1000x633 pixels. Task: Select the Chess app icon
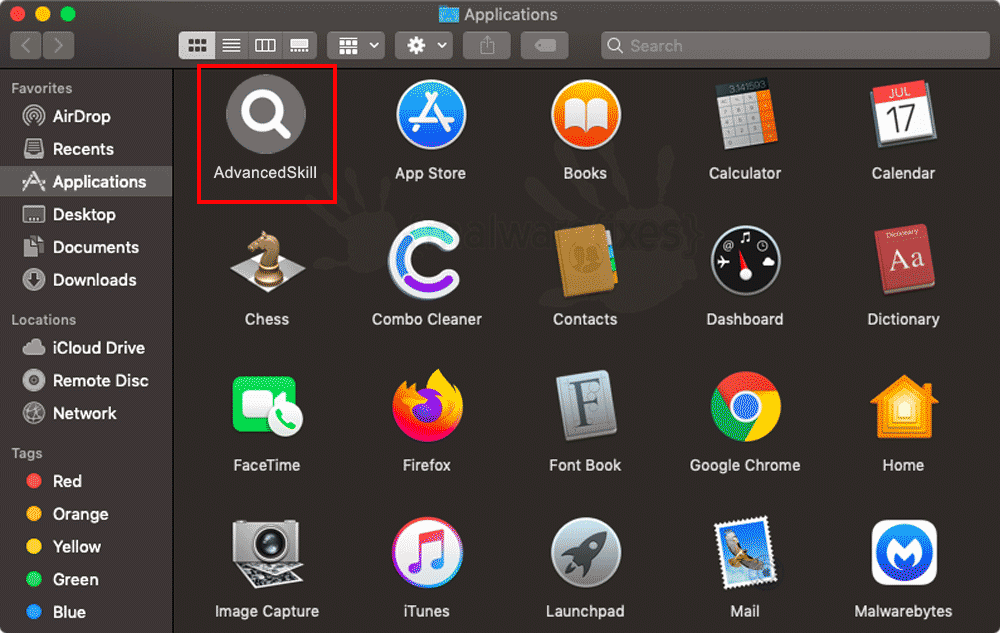click(x=267, y=261)
